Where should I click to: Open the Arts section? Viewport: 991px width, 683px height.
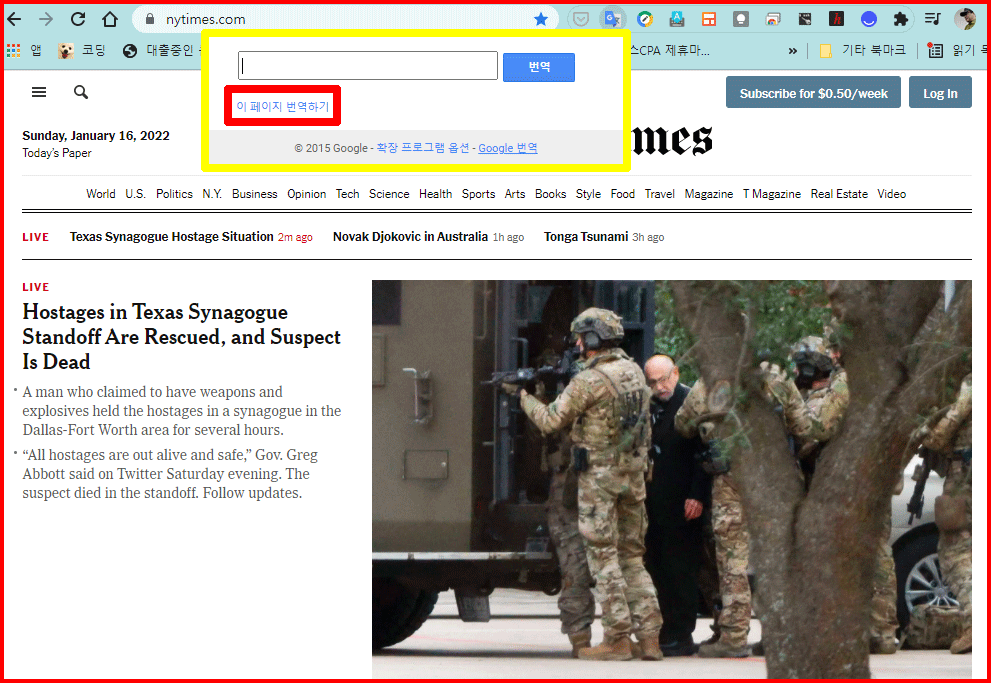tap(515, 194)
